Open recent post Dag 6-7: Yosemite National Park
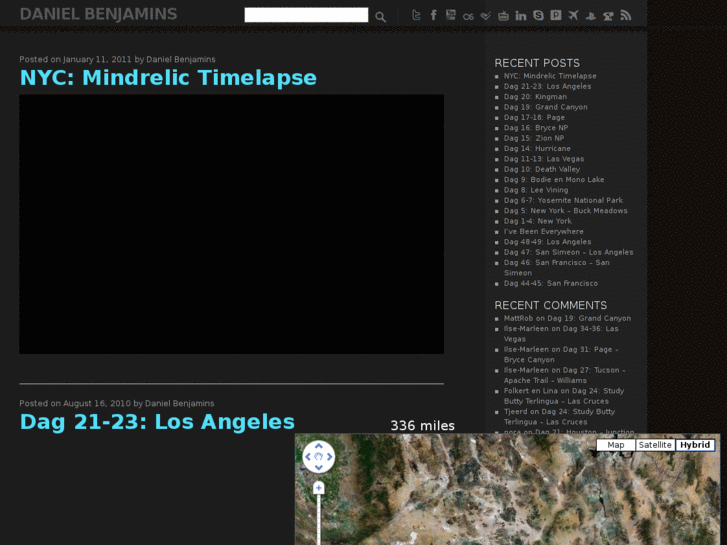Image resolution: width=727 pixels, height=545 pixels. (x=563, y=200)
